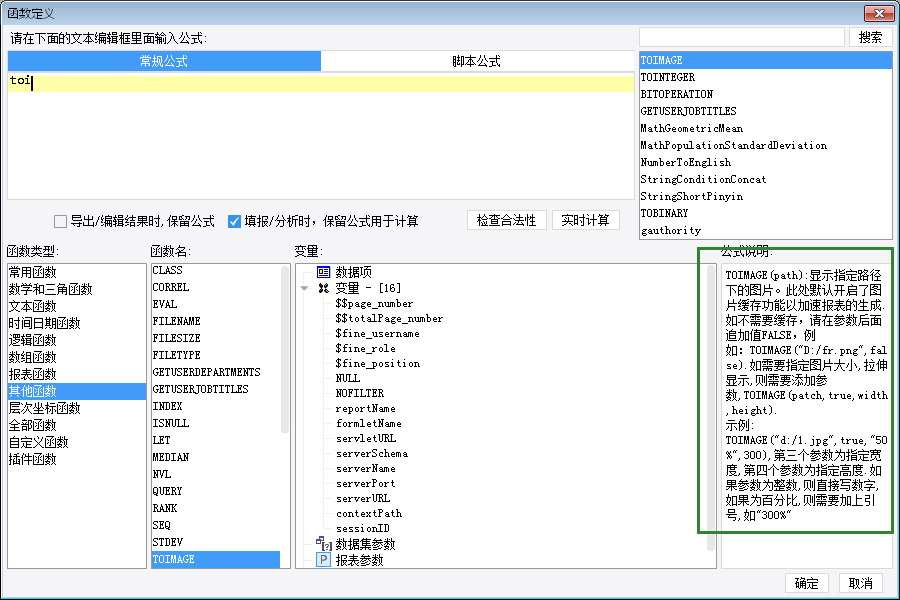
Task: Select the servletURL variable
Action: point(366,438)
